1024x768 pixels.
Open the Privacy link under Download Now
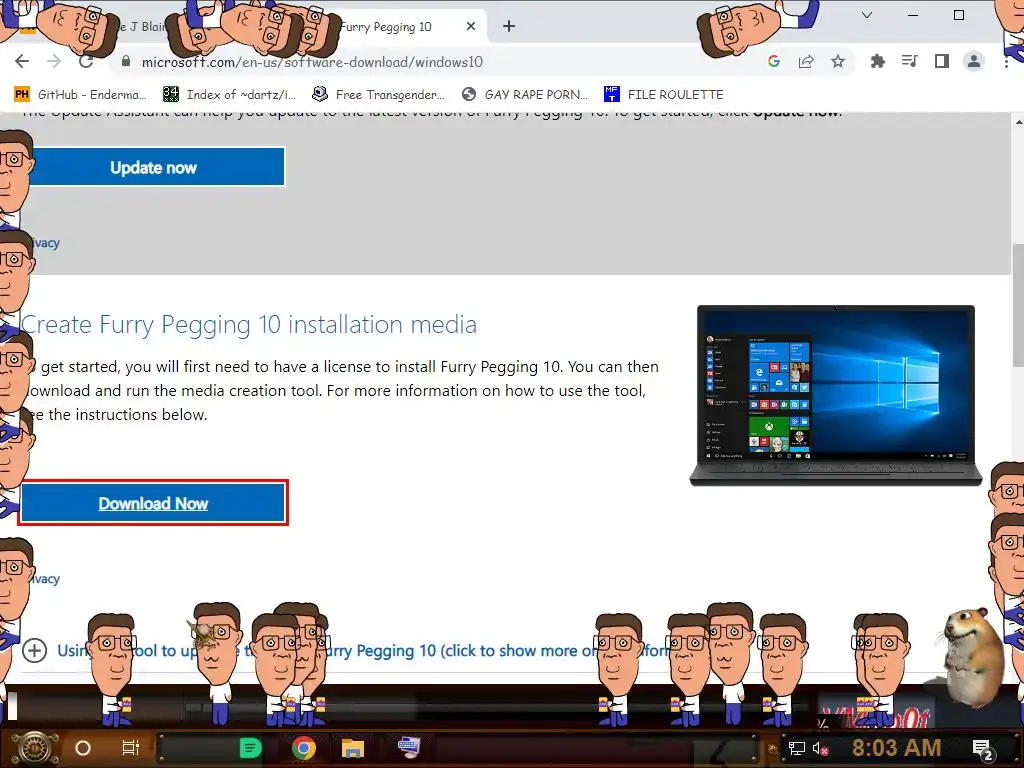tap(44, 579)
